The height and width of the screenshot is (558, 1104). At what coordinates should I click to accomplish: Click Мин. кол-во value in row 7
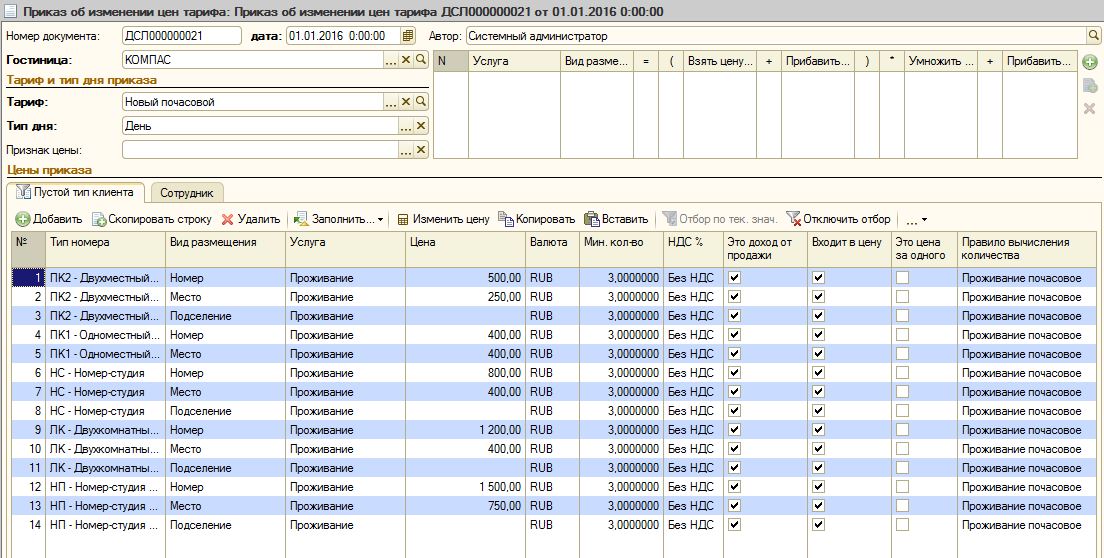(x=621, y=391)
